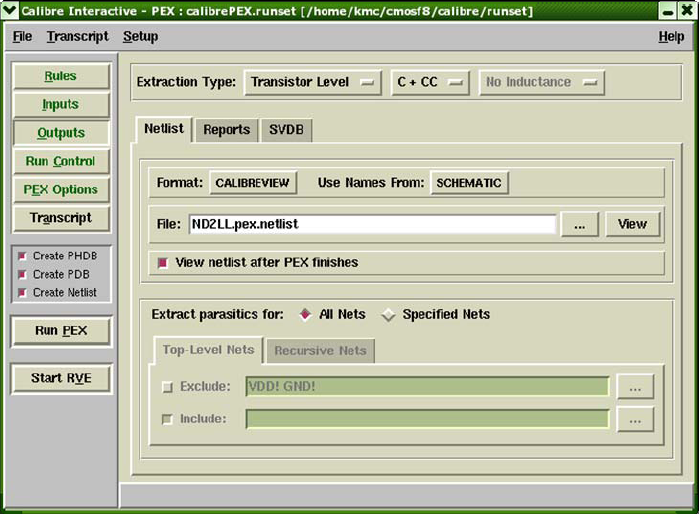Minimize the Calibre Interactive window
699x514 pixels.
(x=668, y=10)
